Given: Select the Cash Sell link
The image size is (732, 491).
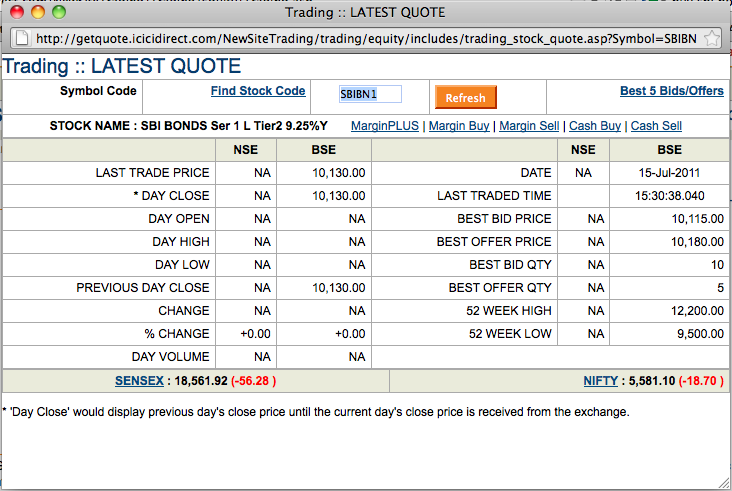Looking at the screenshot, I should pos(656,126).
